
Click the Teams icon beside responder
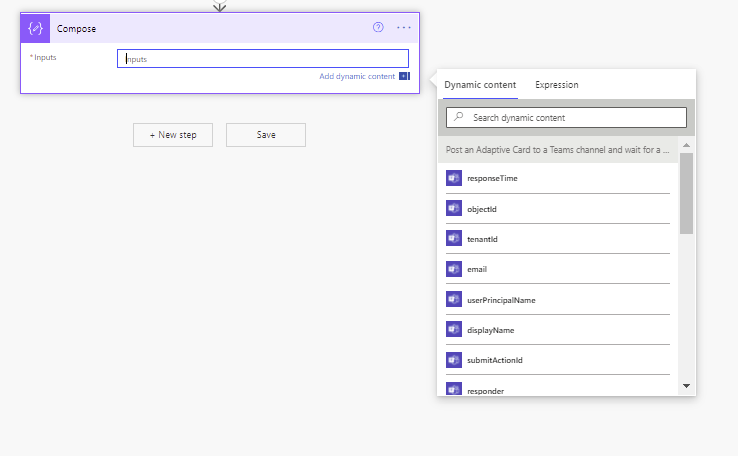click(454, 389)
